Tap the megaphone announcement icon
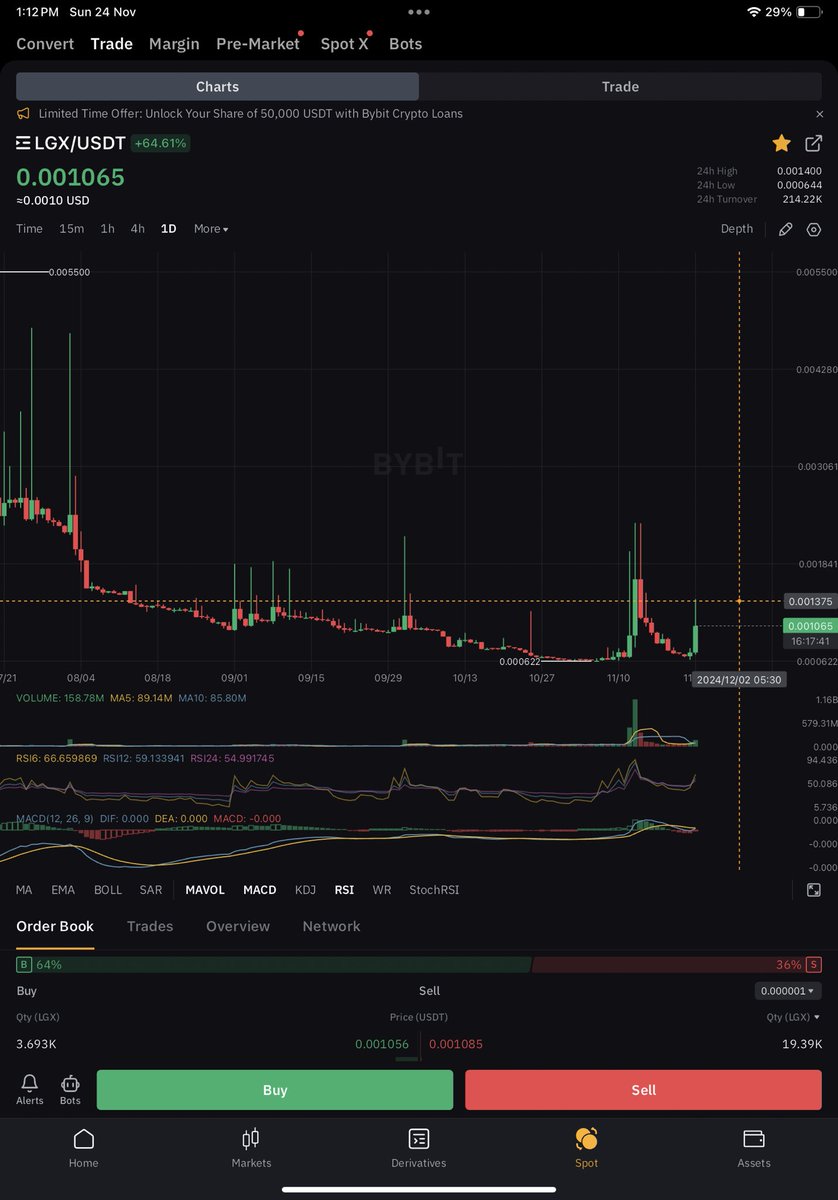The width and height of the screenshot is (838, 1200). pyautogui.click(x=24, y=114)
